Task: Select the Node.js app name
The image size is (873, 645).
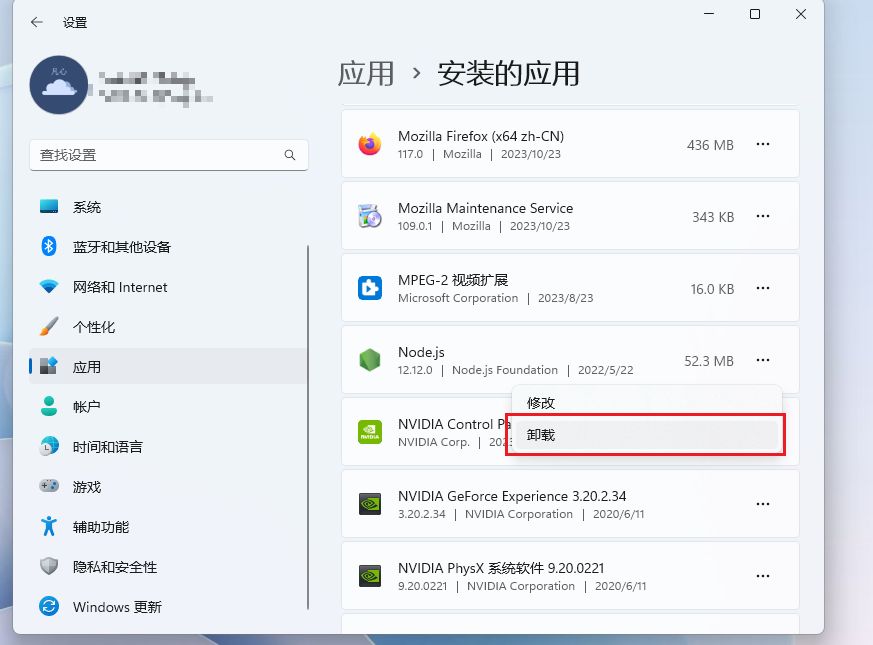Action: click(421, 352)
